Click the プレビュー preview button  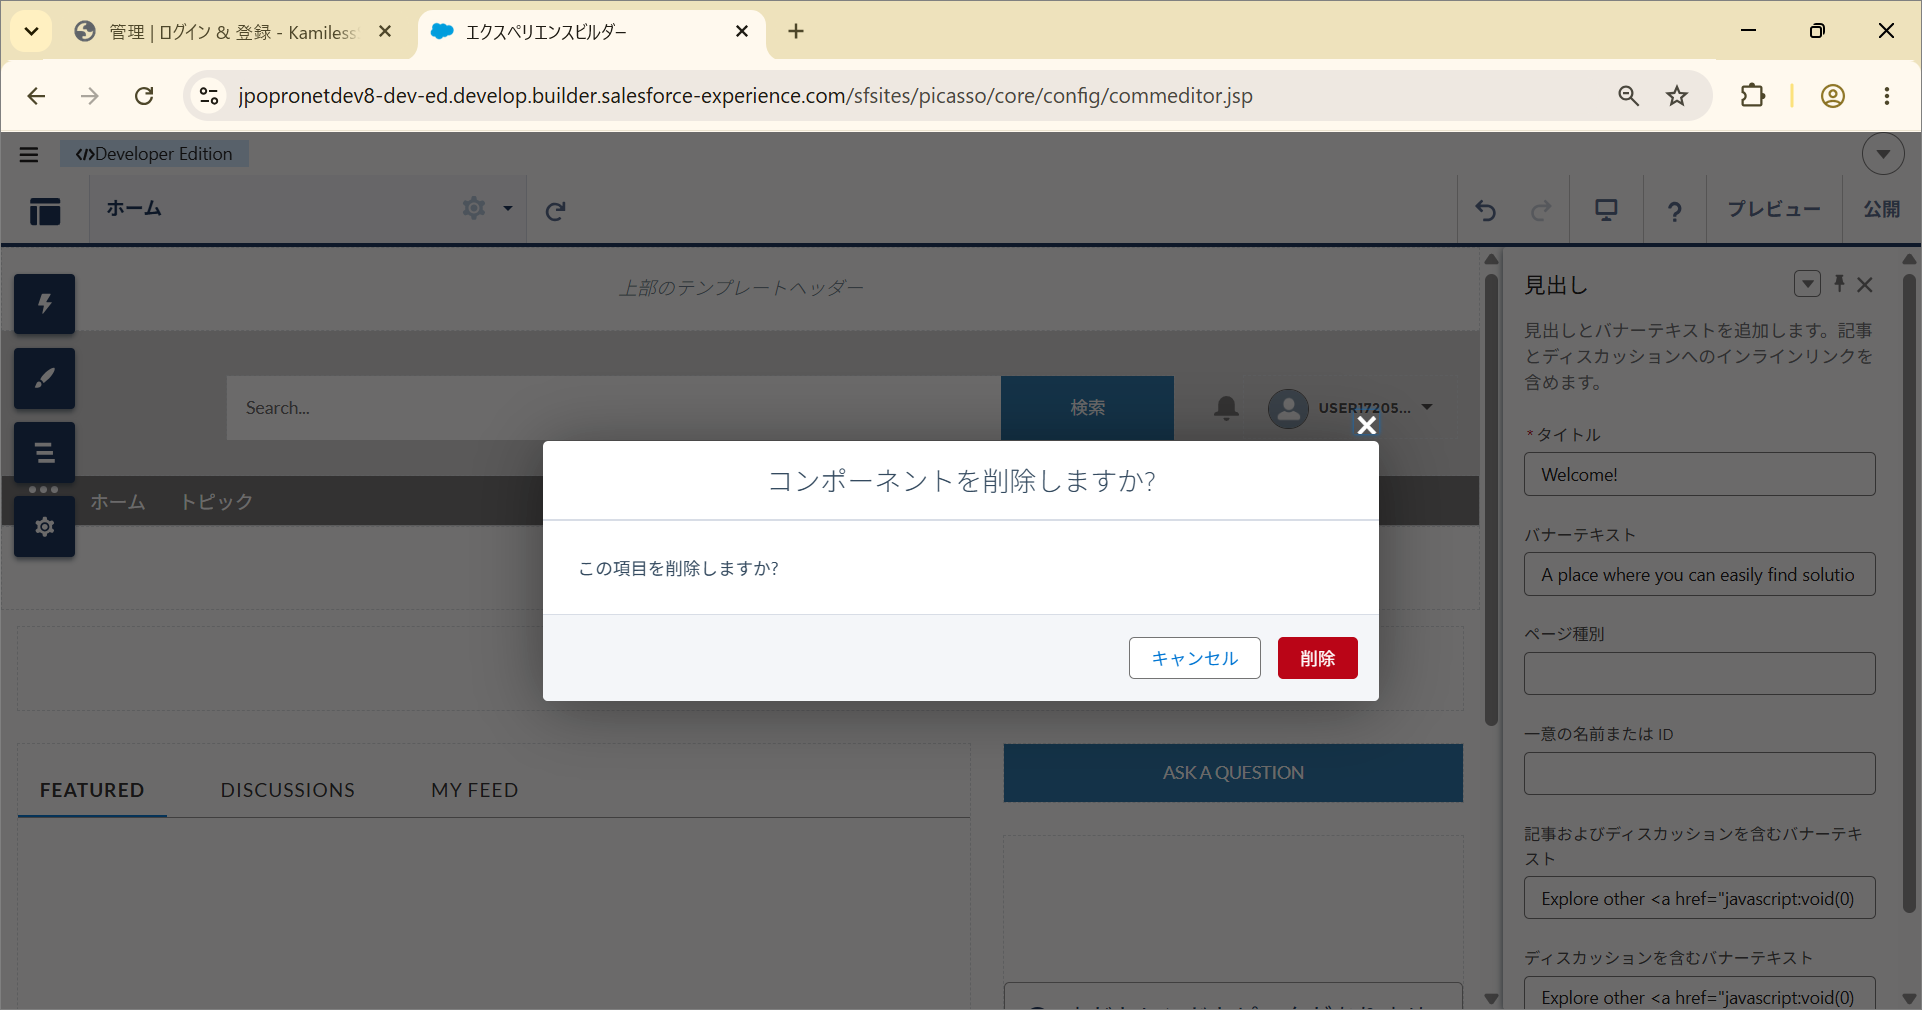pyautogui.click(x=1774, y=209)
